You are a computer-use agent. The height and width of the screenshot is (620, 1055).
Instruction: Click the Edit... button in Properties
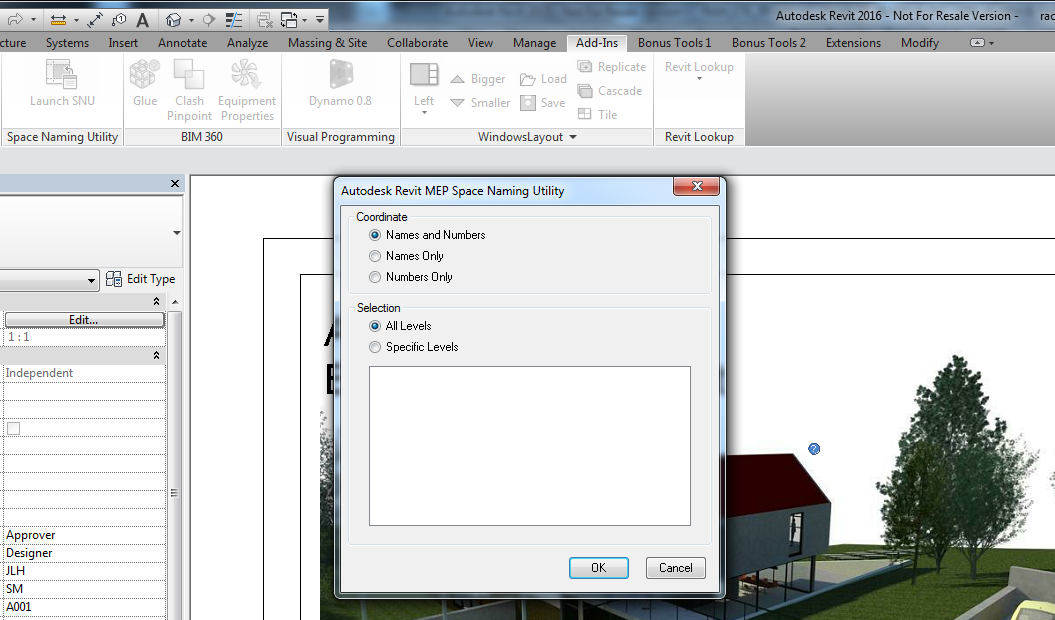click(x=84, y=320)
